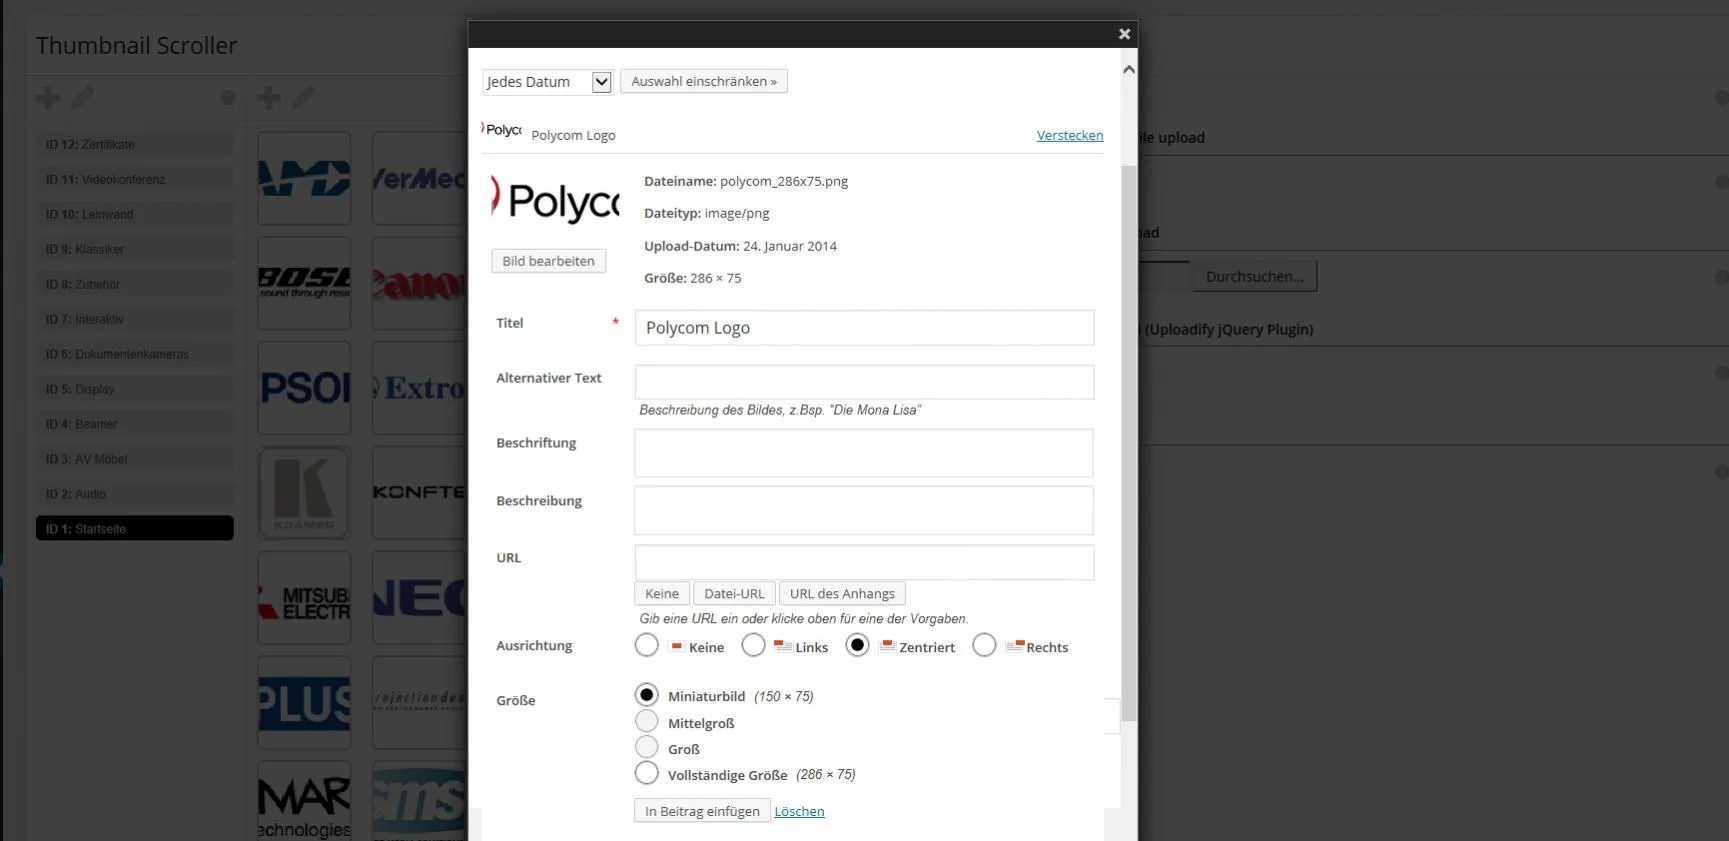Click the NEC logo thumbnail
Image resolution: width=1729 pixels, height=841 pixels.
(x=420, y=598)
